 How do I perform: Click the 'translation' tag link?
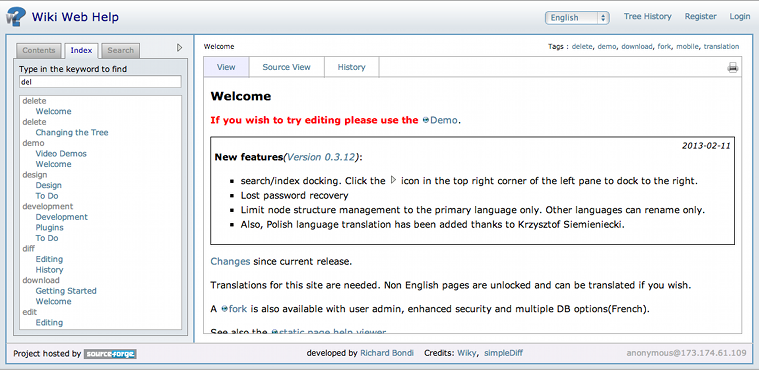pos(721,46)
